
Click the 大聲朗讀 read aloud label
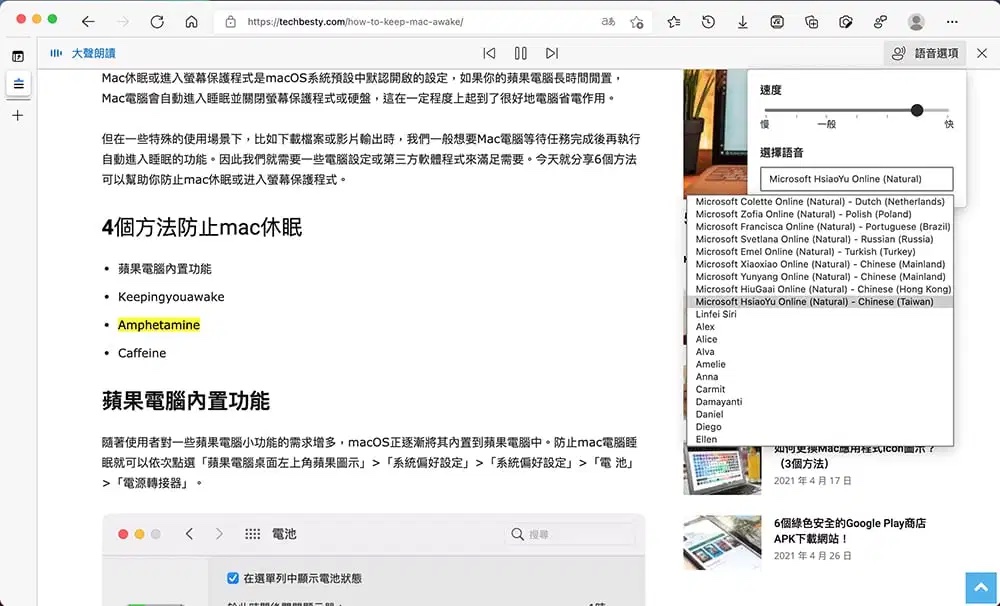pyautogui.click(x=93, y=54)
